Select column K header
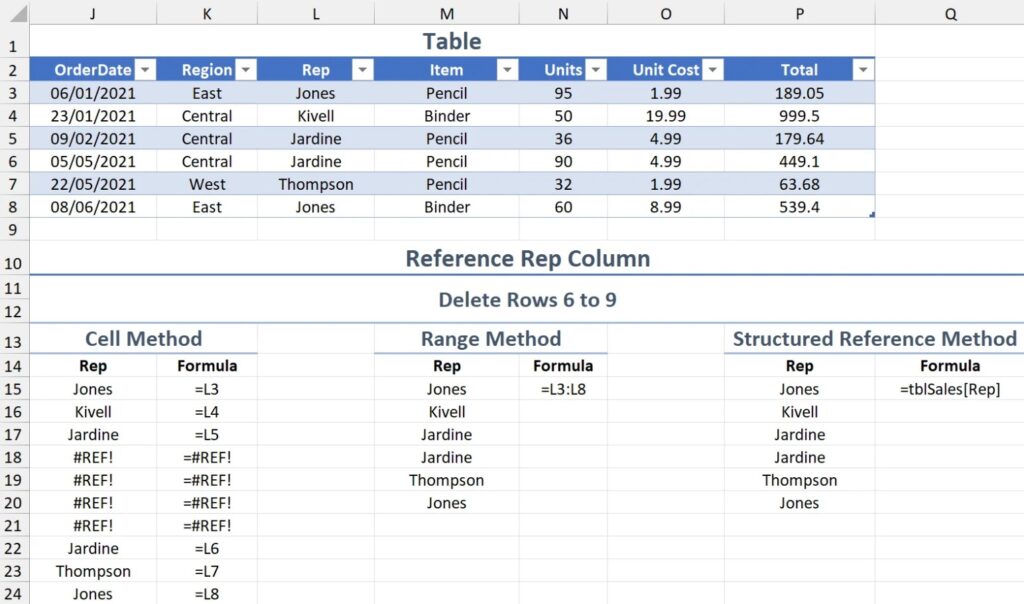The image size is (1024, 604). pyautogui.click(x=207, y=13)
